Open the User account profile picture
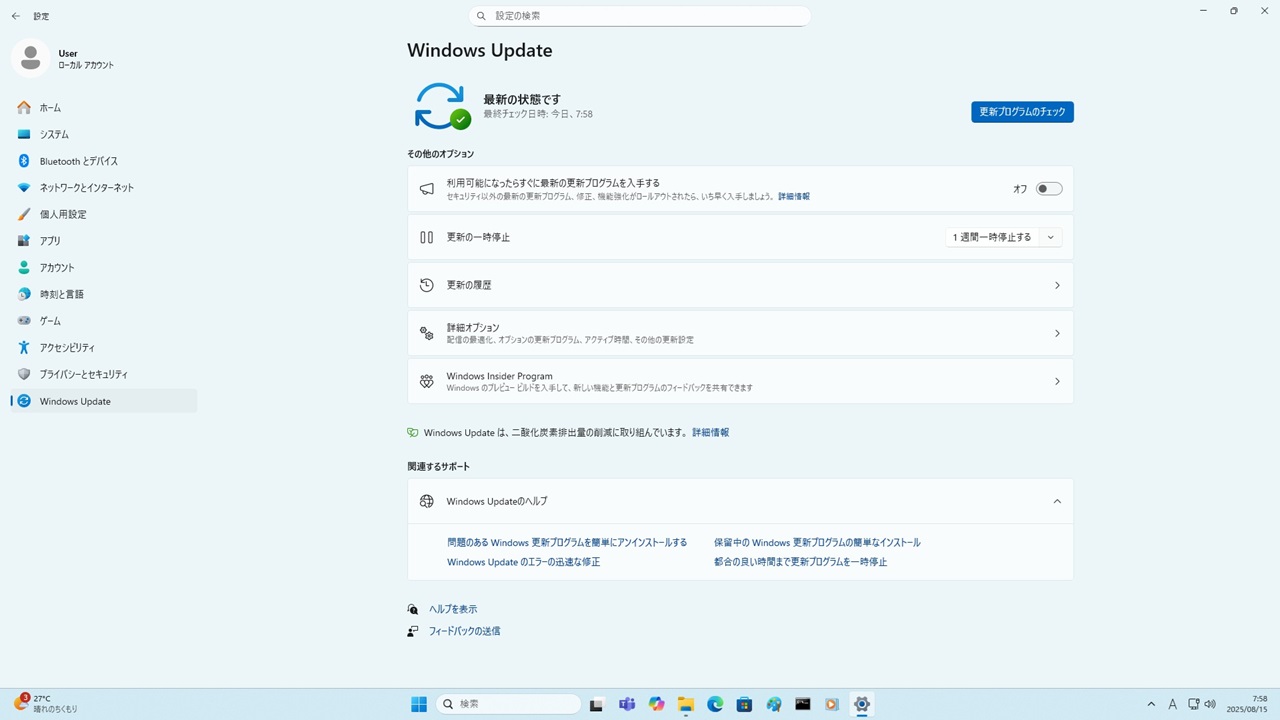 click(31, 58)
